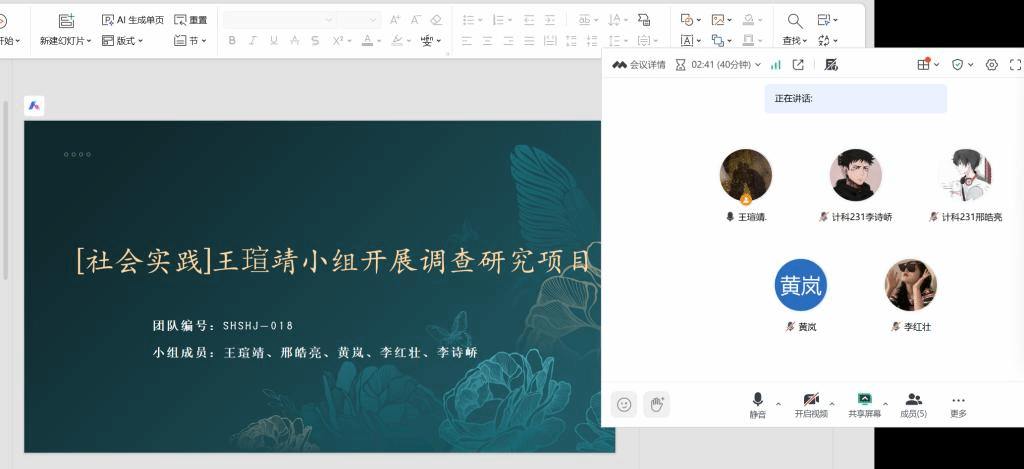Open the 更多 menu
This screenshot has width=1024, height=469.
(958, 404)
